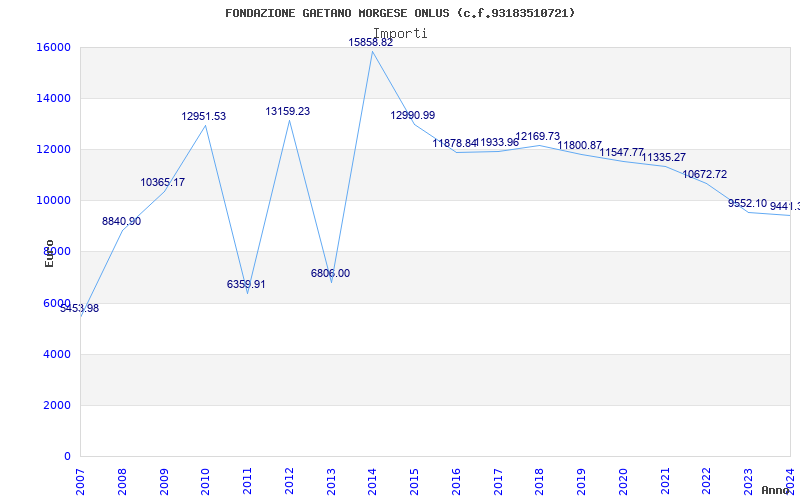Select the 2022 x-axis year label

tap(707, 480)
